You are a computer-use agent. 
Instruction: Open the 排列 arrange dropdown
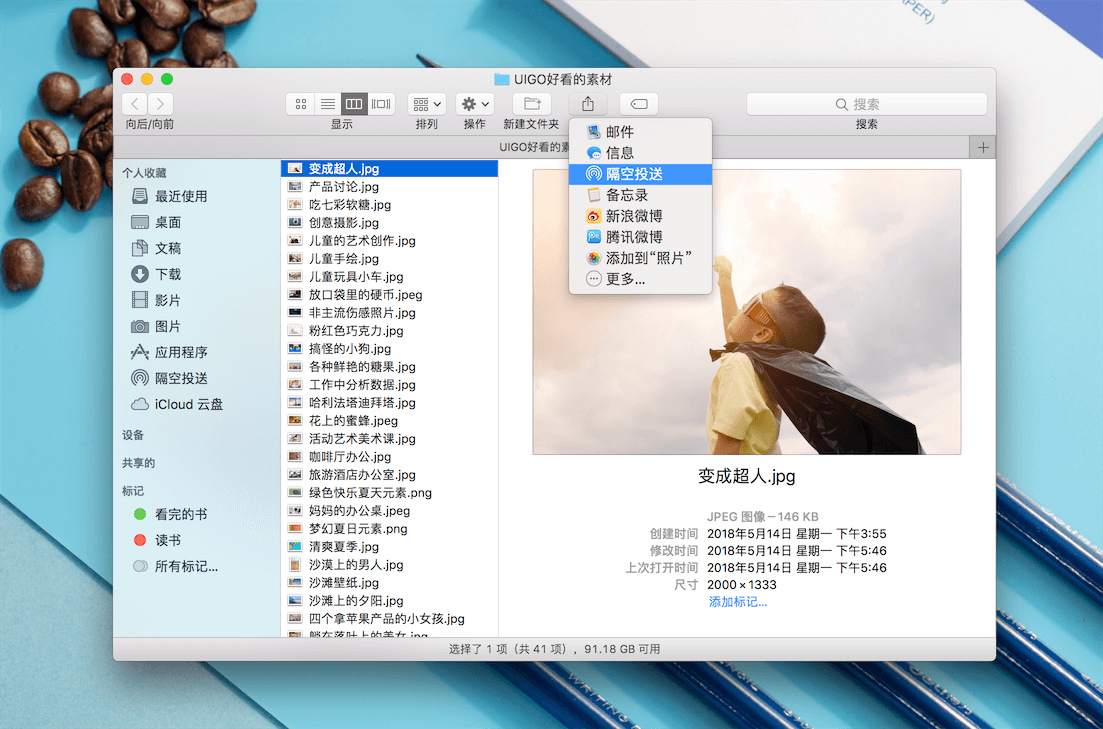pyautogui.click(x=426, y=104)
